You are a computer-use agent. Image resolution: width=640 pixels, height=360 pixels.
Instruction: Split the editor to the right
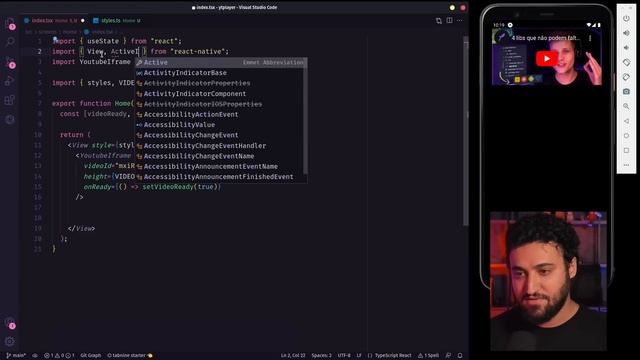[x=449, y=20]
